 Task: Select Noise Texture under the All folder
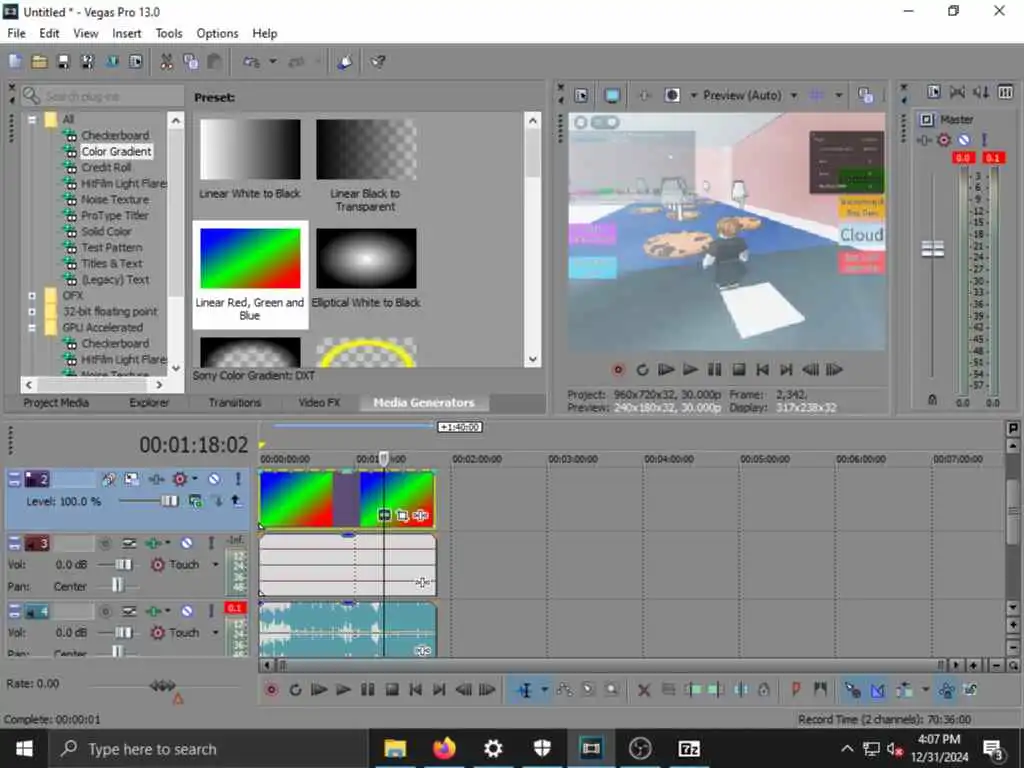115,200
